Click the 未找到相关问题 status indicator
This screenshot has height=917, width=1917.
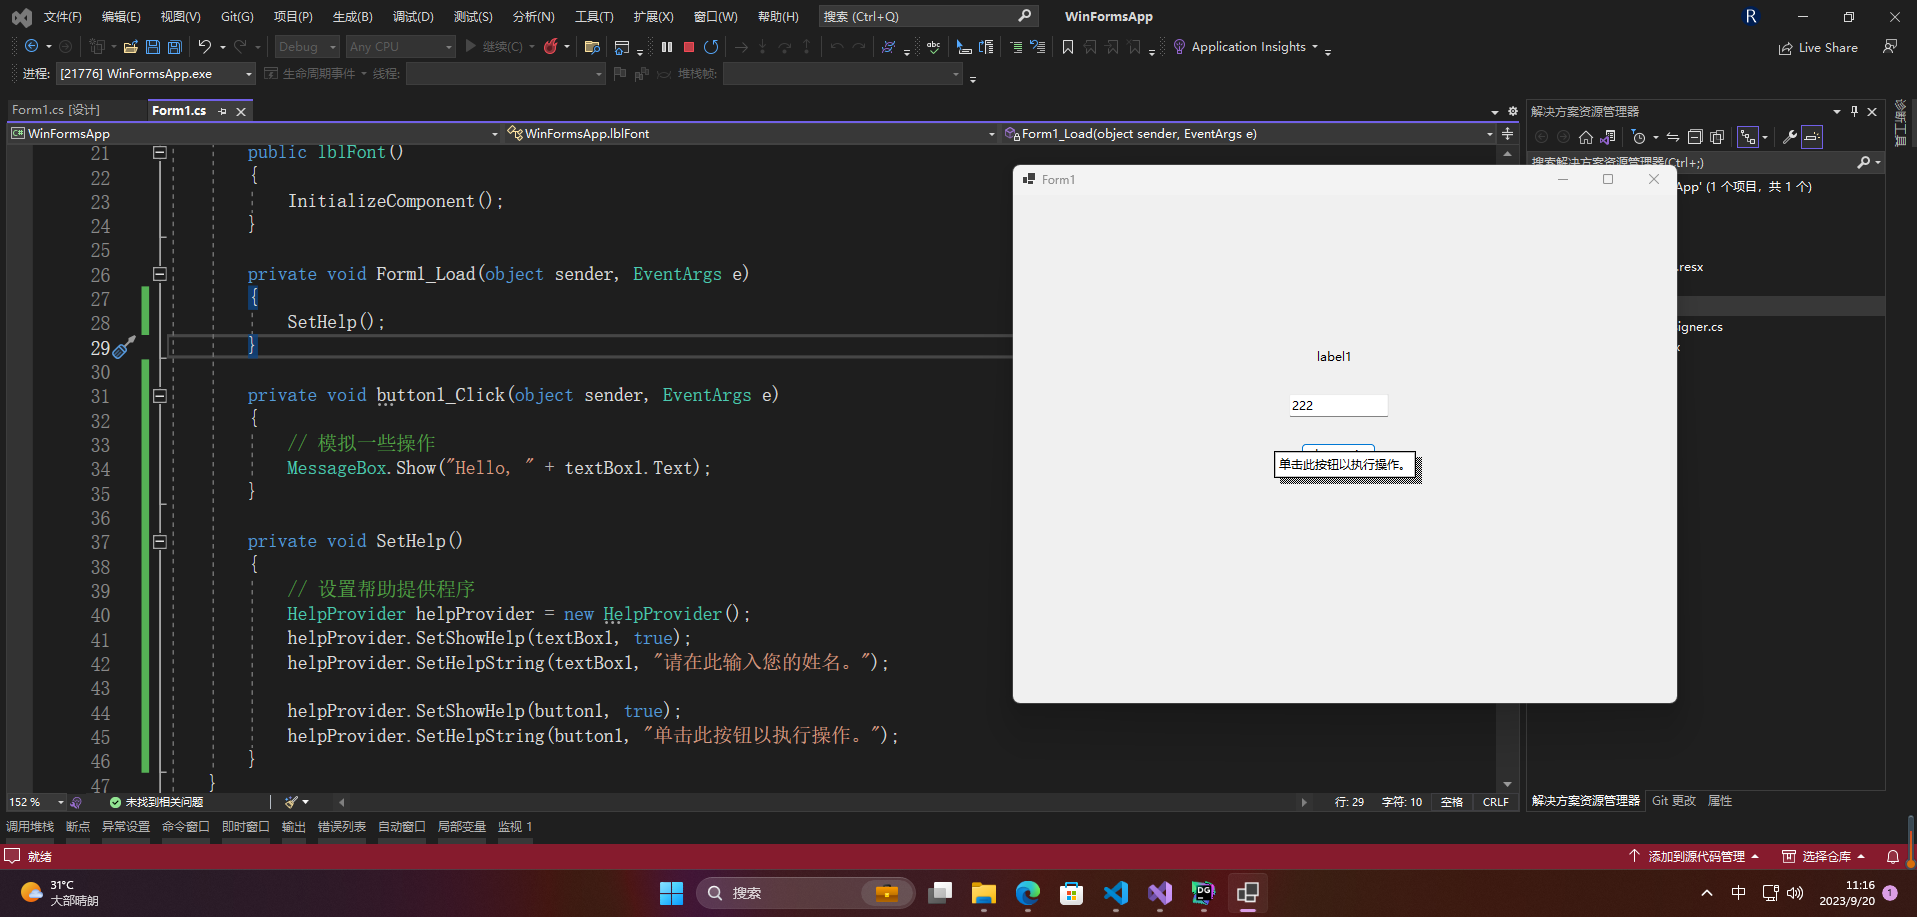156,802
